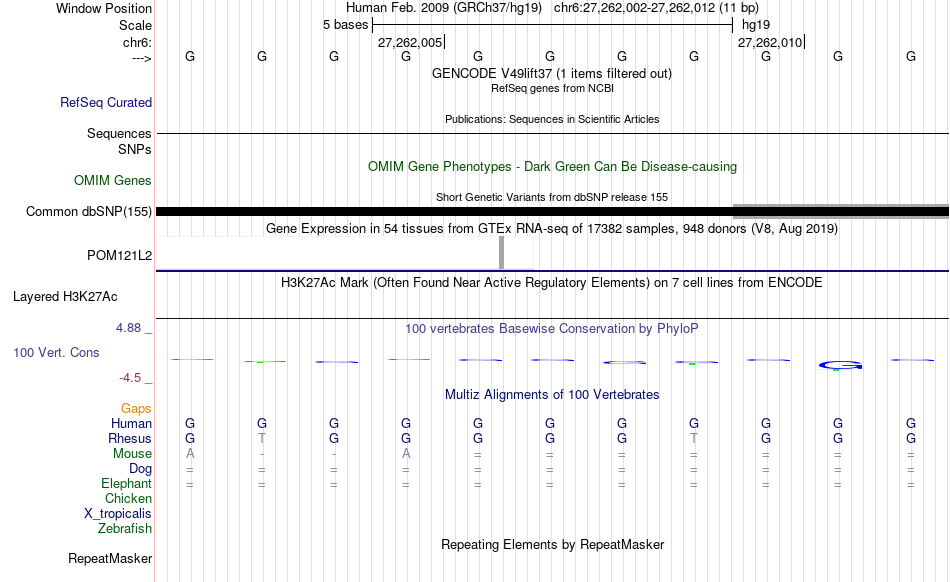950x582 pixels.
Task: Click the ---> strand direction arrow
Action: coord(142,58)
